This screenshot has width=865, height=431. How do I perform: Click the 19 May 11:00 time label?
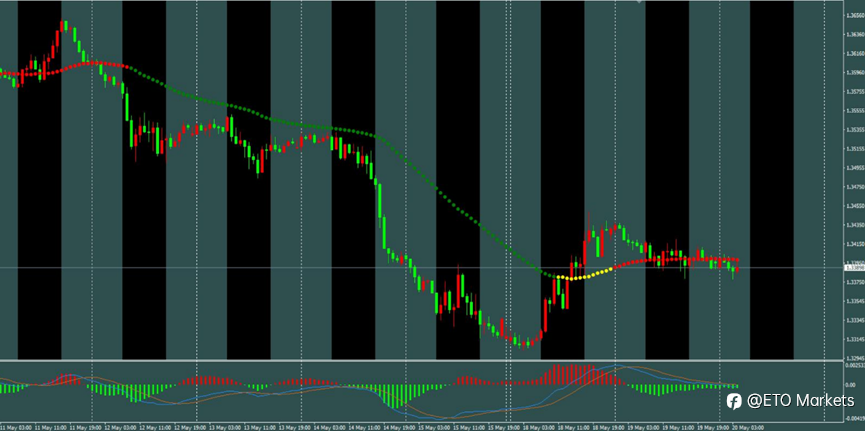(680, 428)
